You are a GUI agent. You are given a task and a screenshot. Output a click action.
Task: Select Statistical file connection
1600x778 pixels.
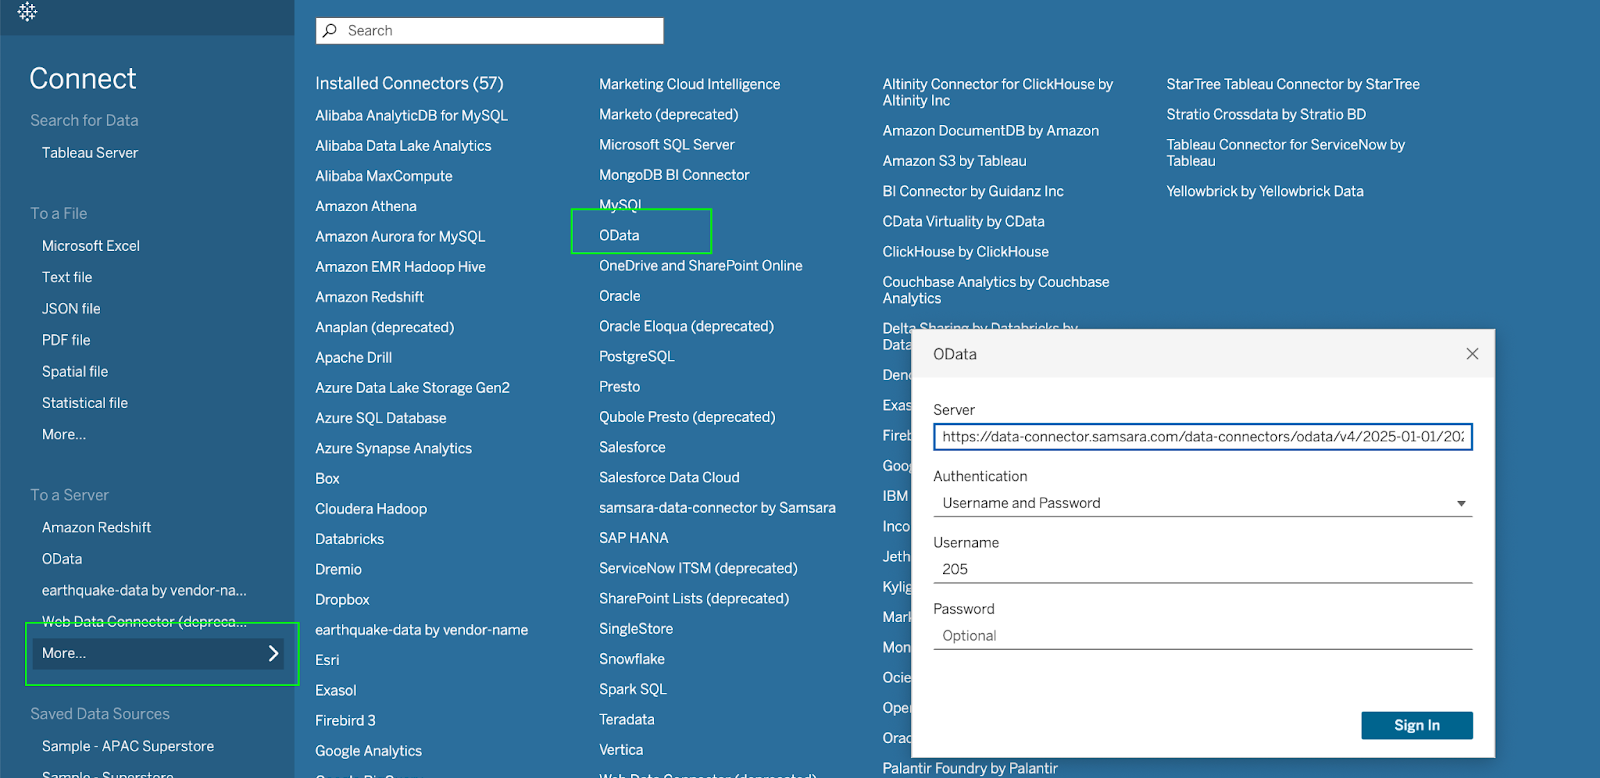tap(85, 403)
